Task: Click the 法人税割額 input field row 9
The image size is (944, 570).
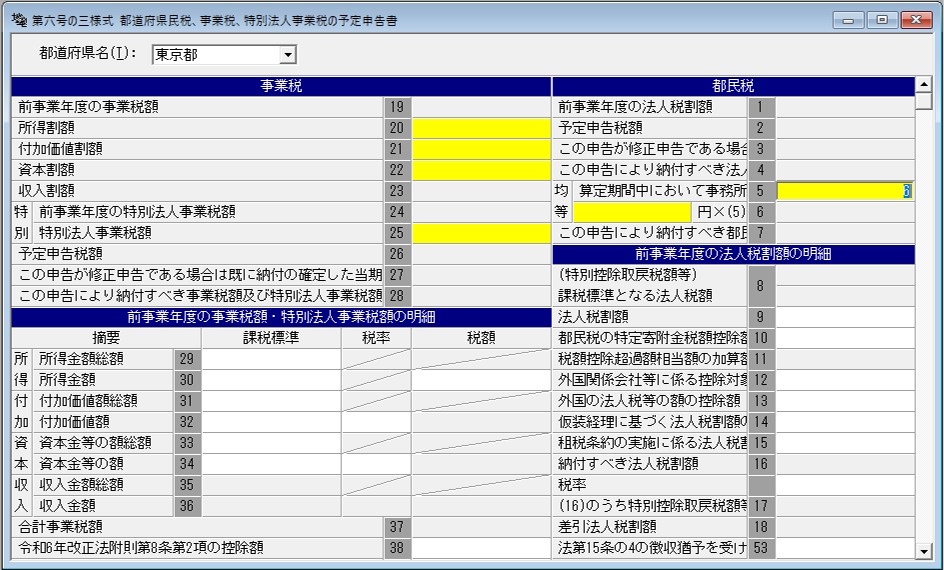Action: tap(845, 317)
